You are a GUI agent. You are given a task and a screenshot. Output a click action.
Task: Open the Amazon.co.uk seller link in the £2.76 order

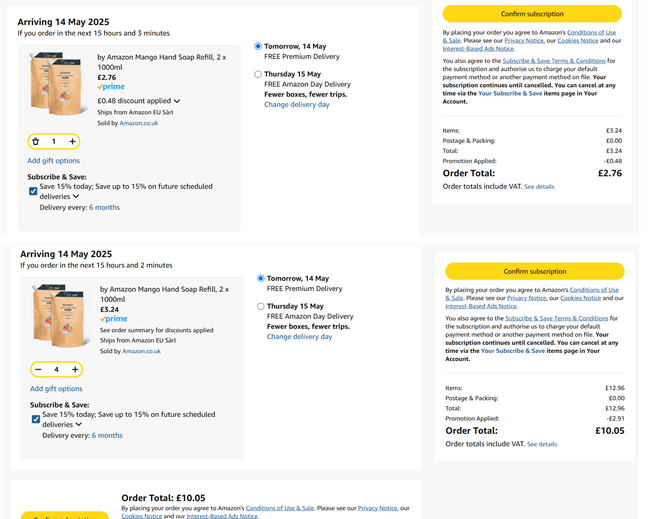(138, 123)
